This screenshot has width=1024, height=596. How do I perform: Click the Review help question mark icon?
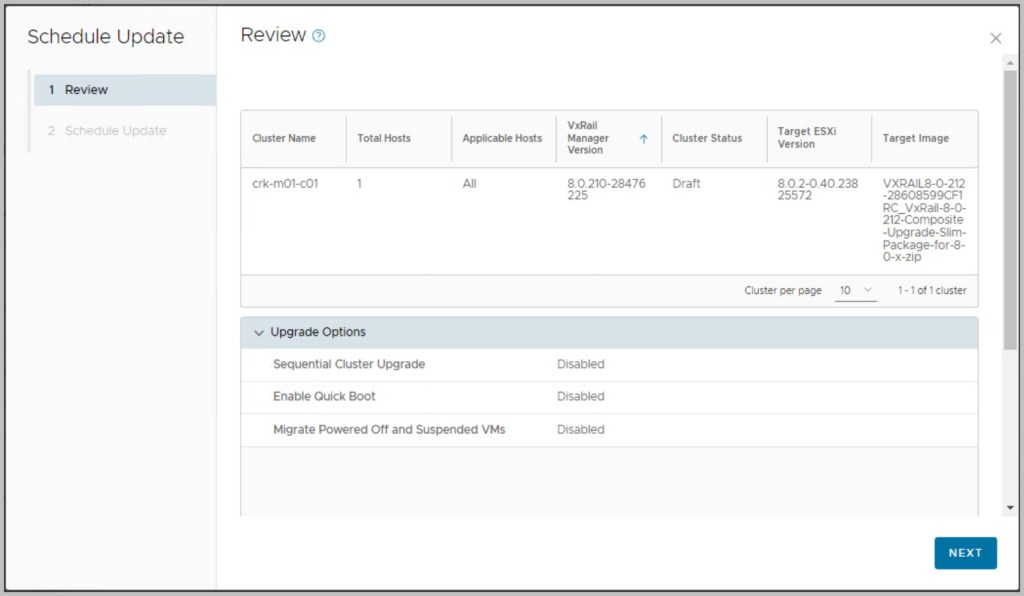[x=319, y=36]
